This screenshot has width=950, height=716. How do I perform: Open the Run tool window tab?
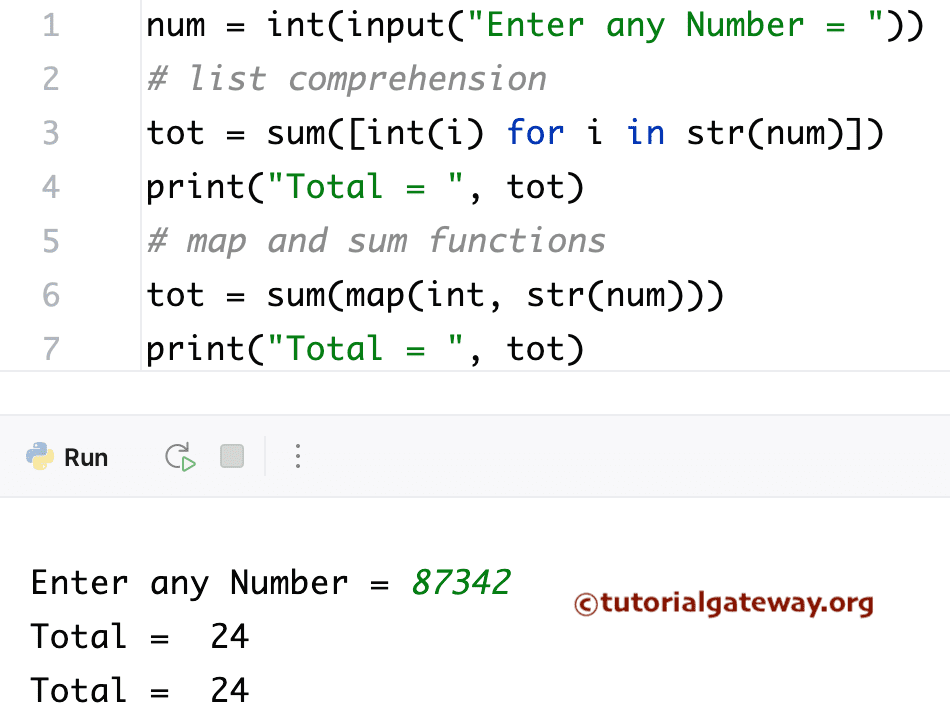[x=86, y=457]
